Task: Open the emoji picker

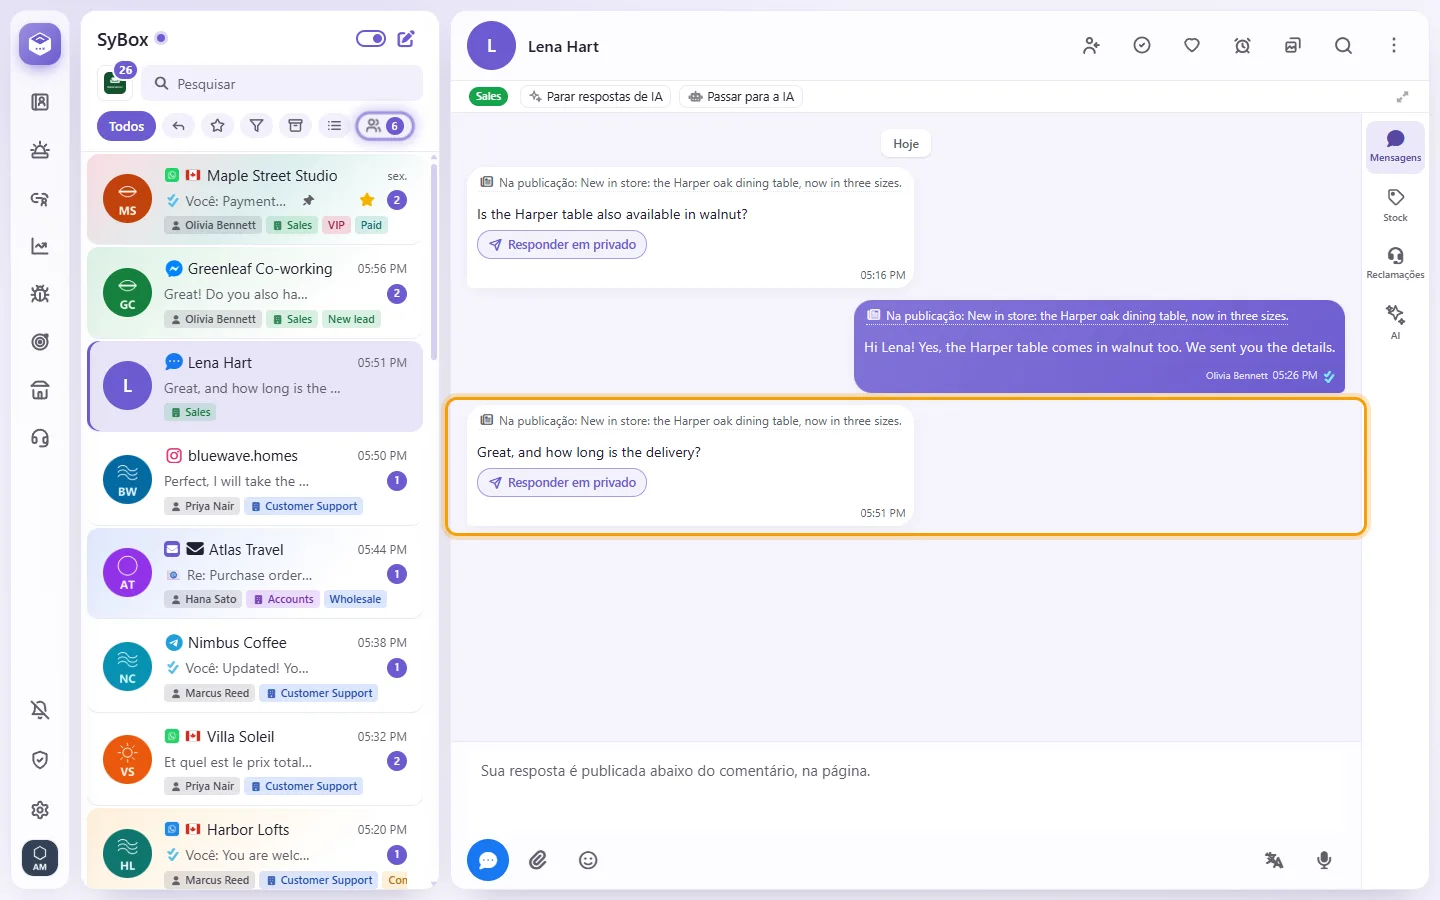Action: [588, 860]
